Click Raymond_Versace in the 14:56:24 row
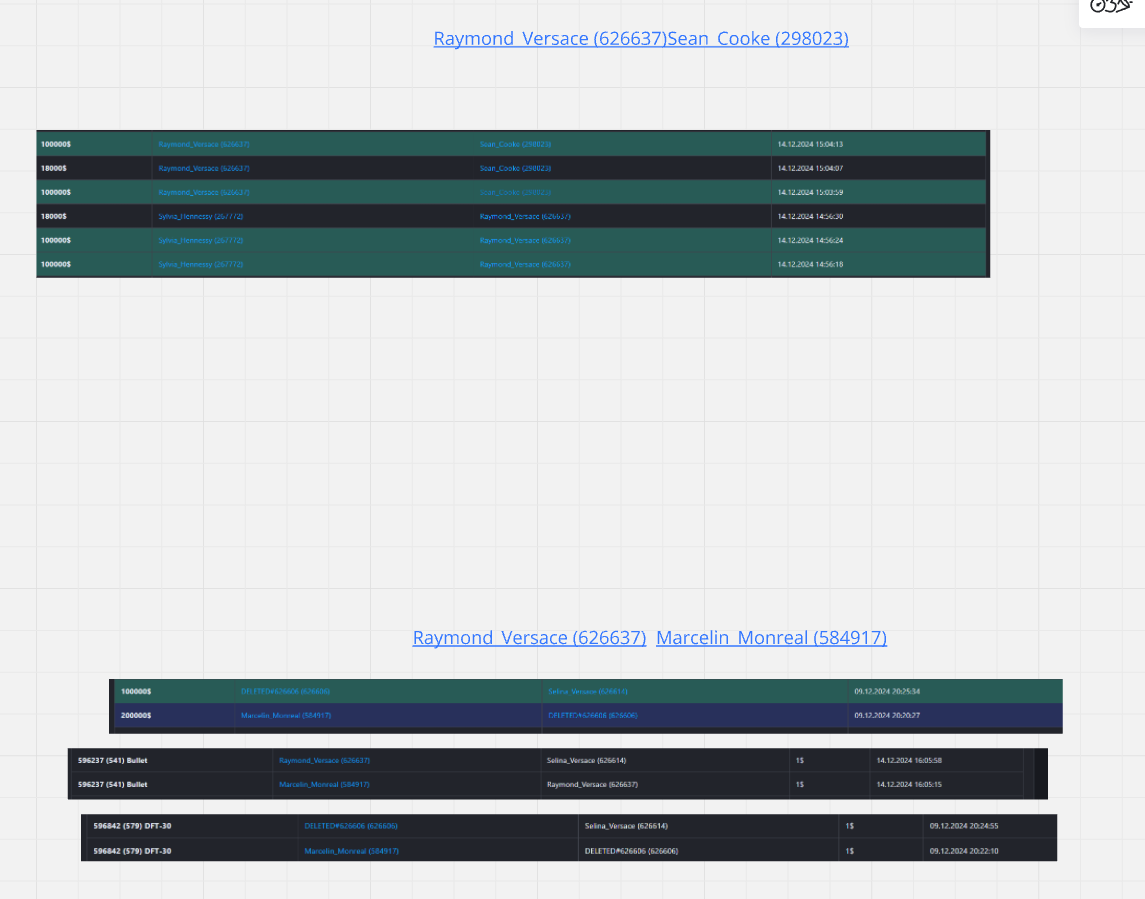 (525, 240)
